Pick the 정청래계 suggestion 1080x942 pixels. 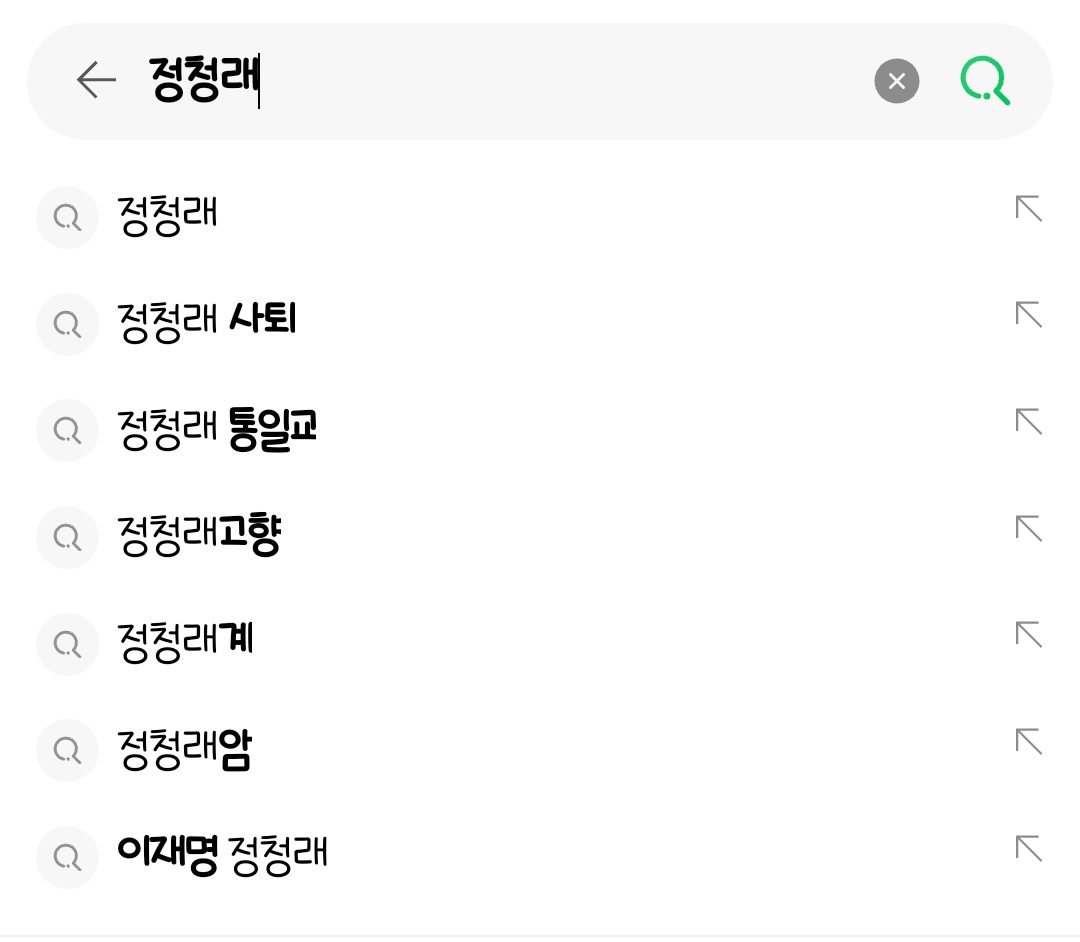click(x=185, y=642)
